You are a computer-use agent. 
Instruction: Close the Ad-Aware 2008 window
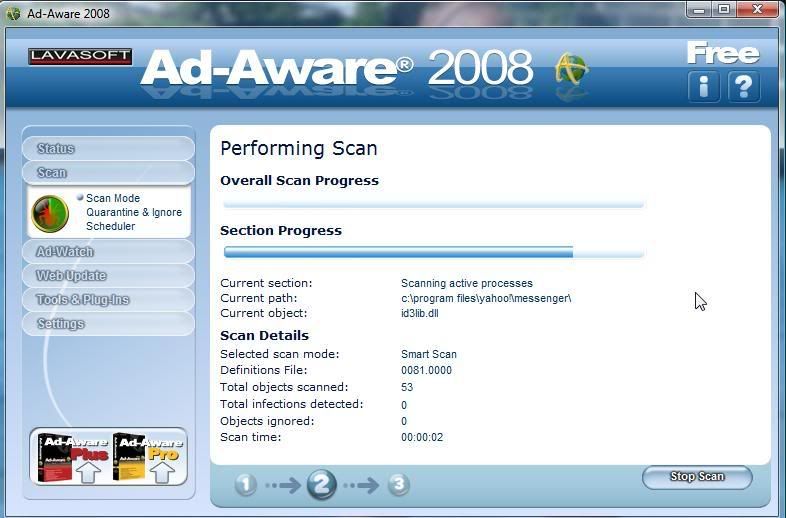758,10
